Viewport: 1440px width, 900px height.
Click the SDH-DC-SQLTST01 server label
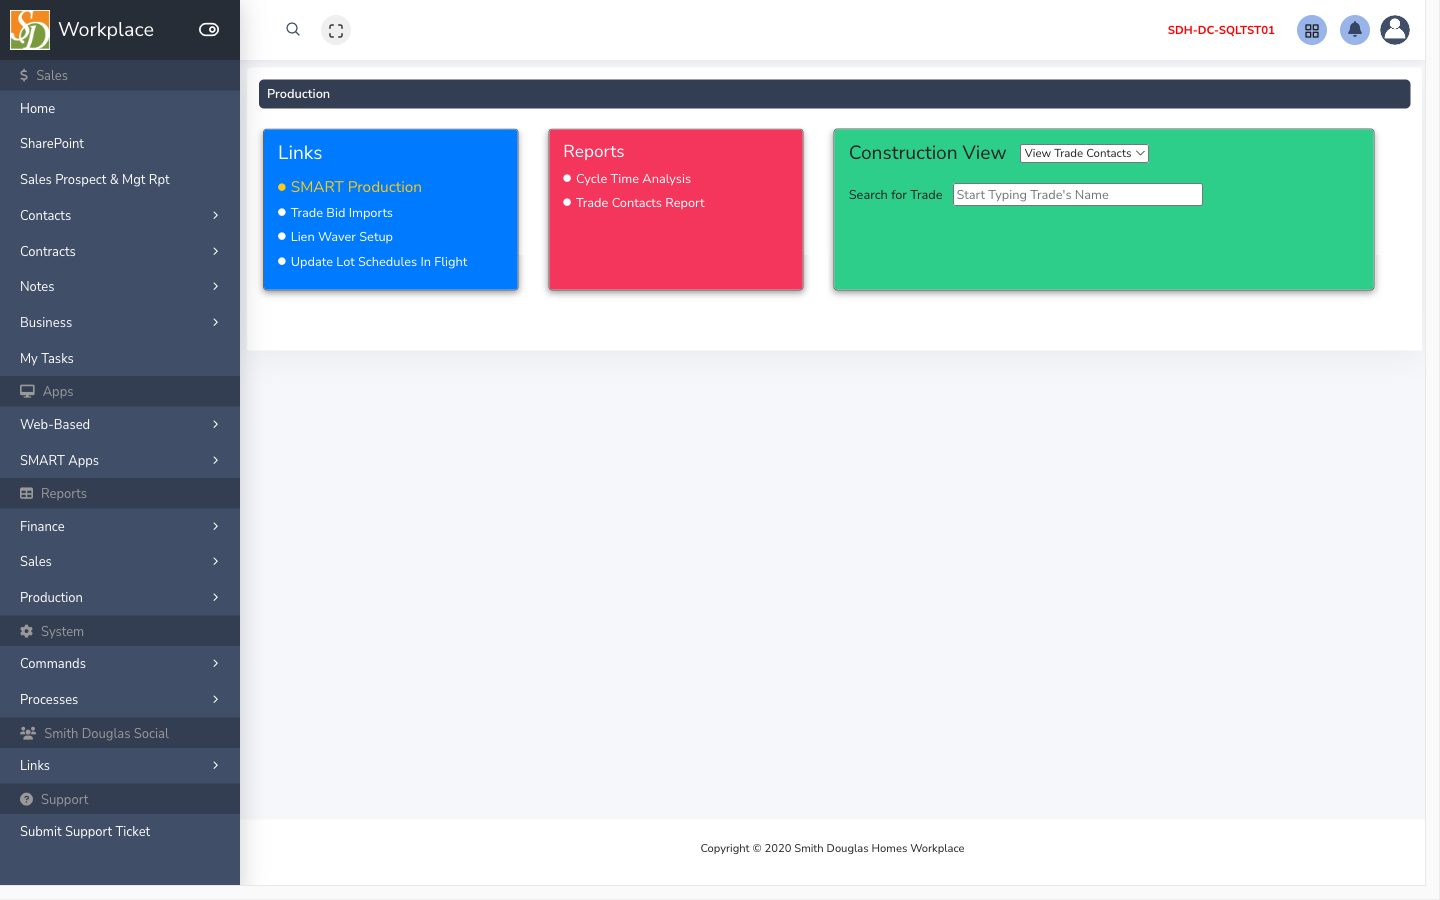click(x=1221, y=30)
